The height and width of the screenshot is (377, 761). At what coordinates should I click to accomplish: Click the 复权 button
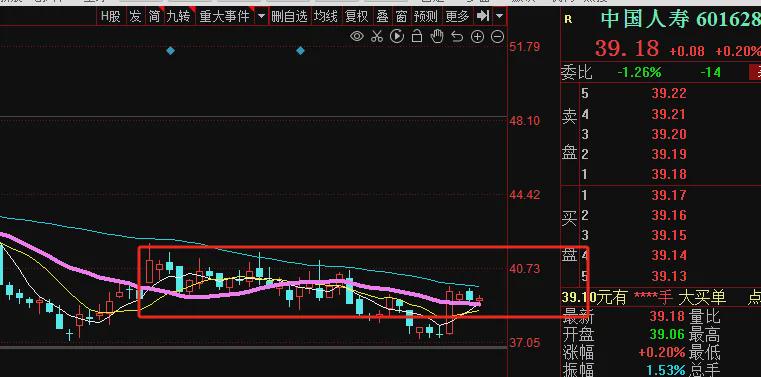357,16
